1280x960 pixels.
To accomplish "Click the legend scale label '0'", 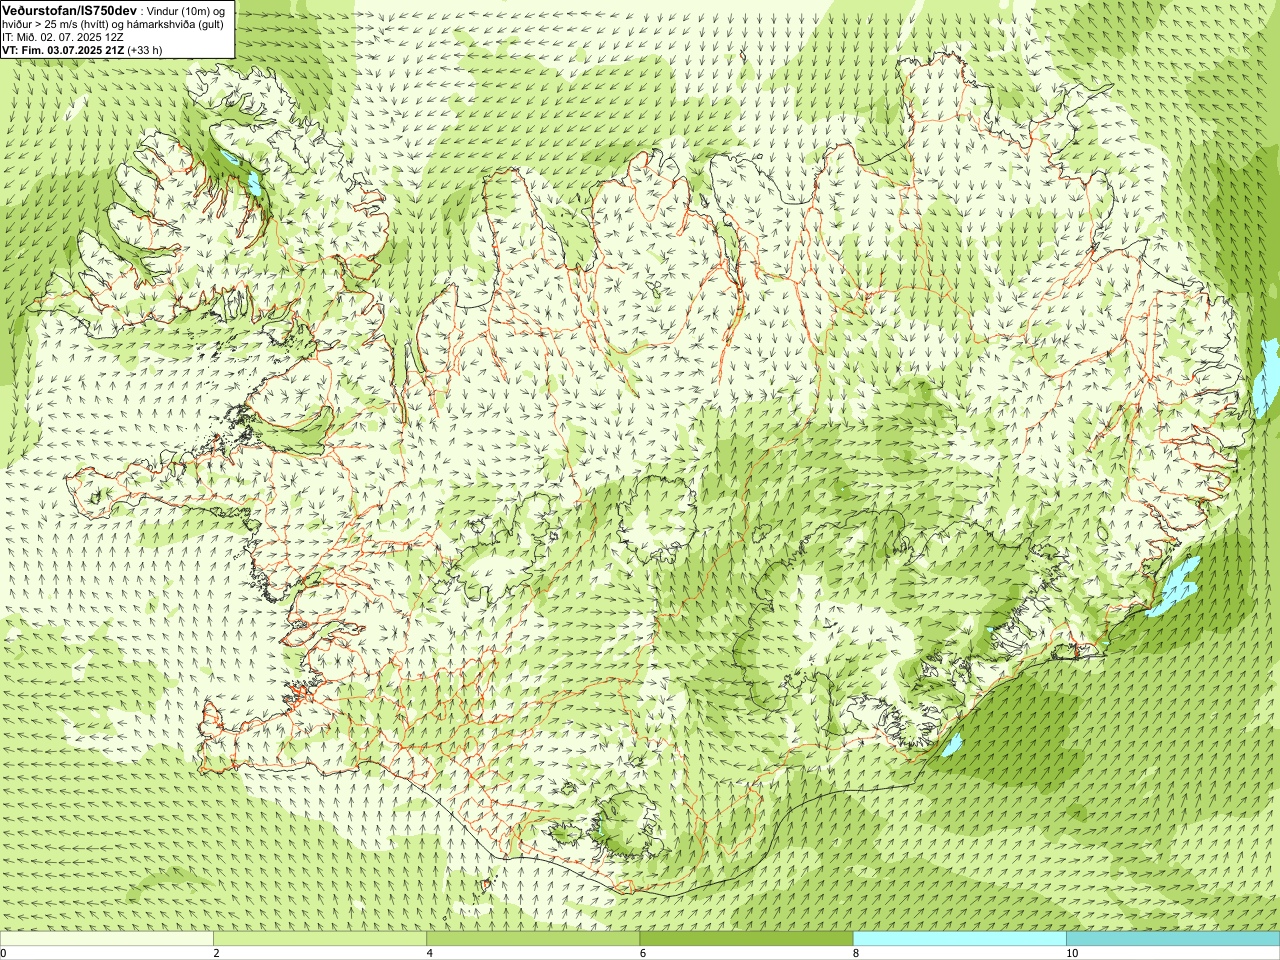I will [x=4, y=954].
